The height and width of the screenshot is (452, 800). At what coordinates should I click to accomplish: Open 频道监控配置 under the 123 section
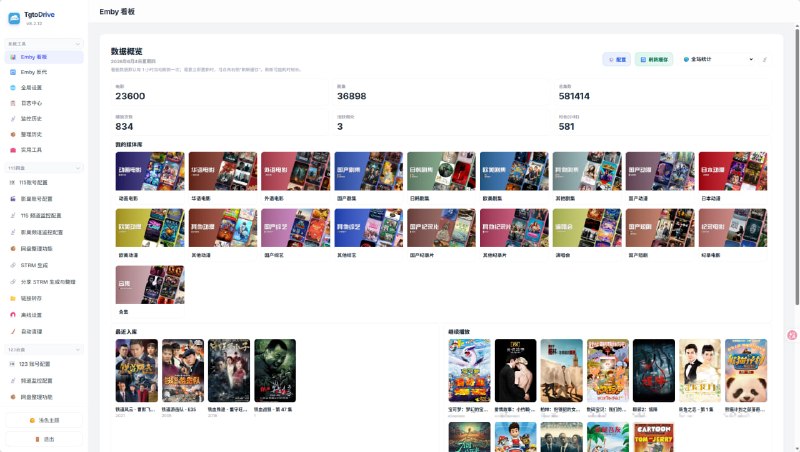44,381
